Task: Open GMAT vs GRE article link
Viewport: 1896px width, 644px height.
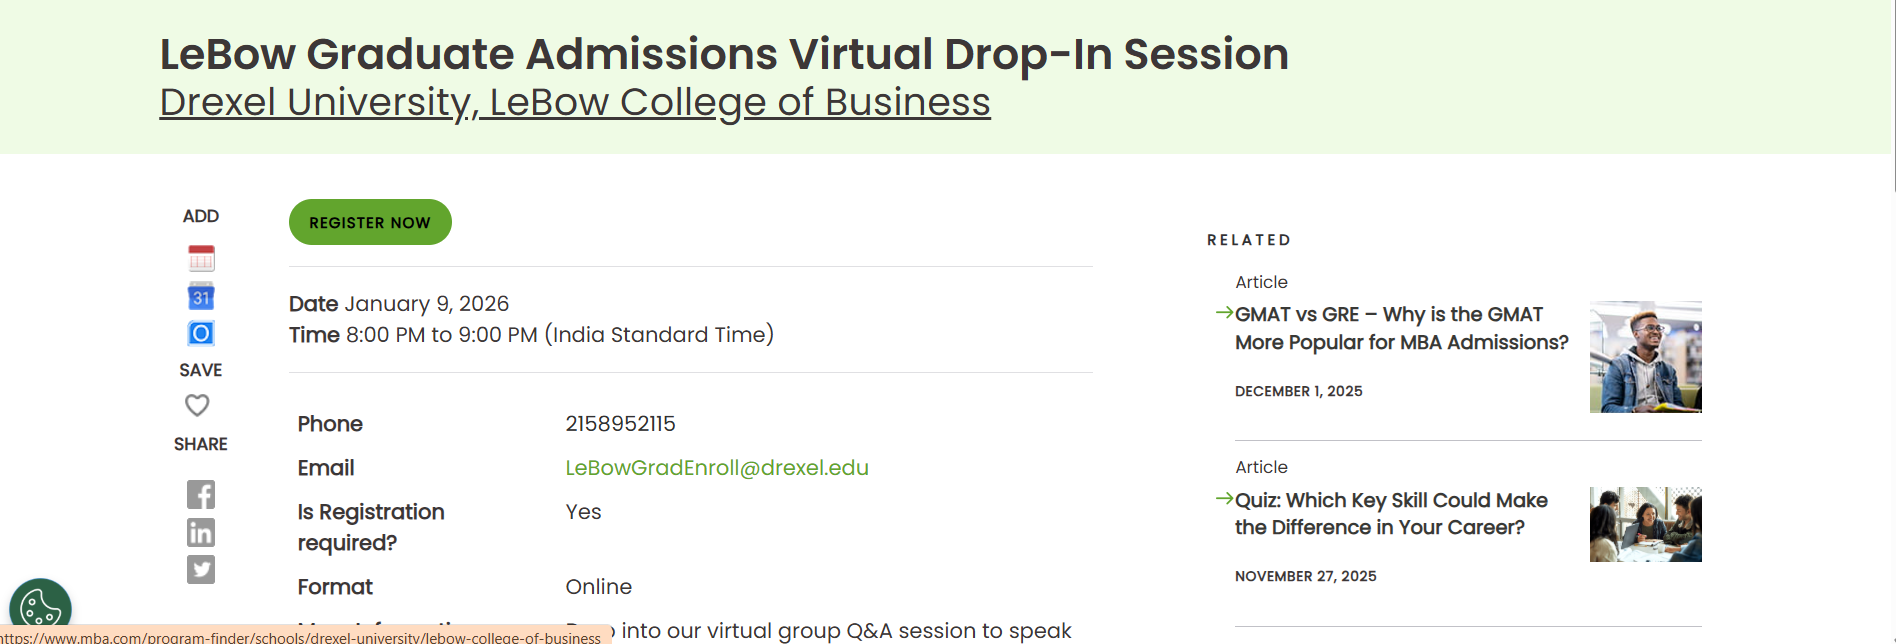Action: pos(1402,328)
